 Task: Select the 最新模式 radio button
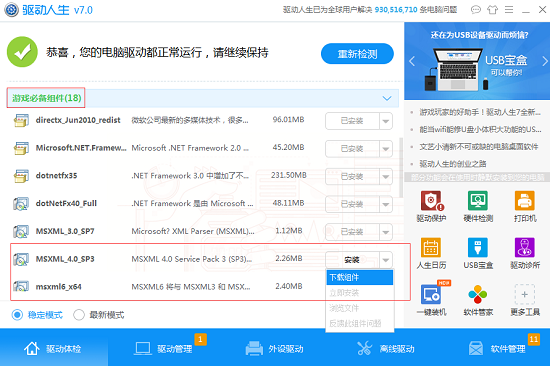(79, 315)
